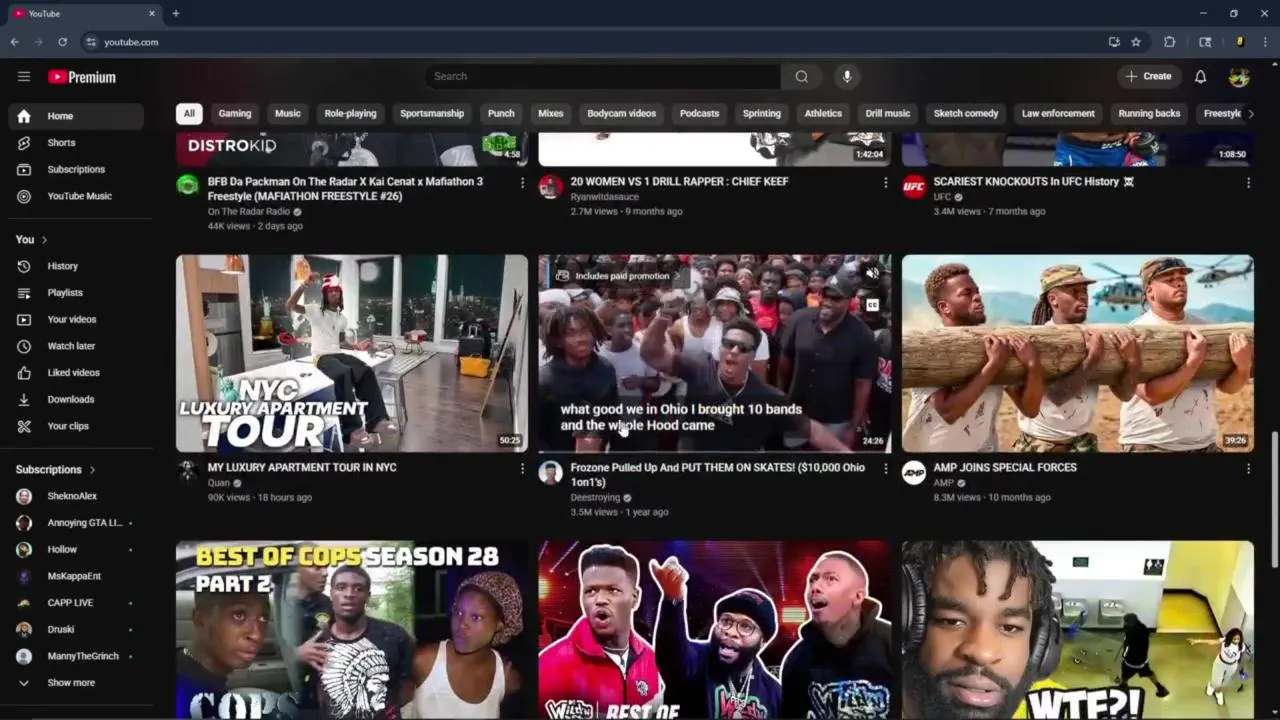Unmute the Frozone preview video
1280x720 pixels.
point(872,273)
